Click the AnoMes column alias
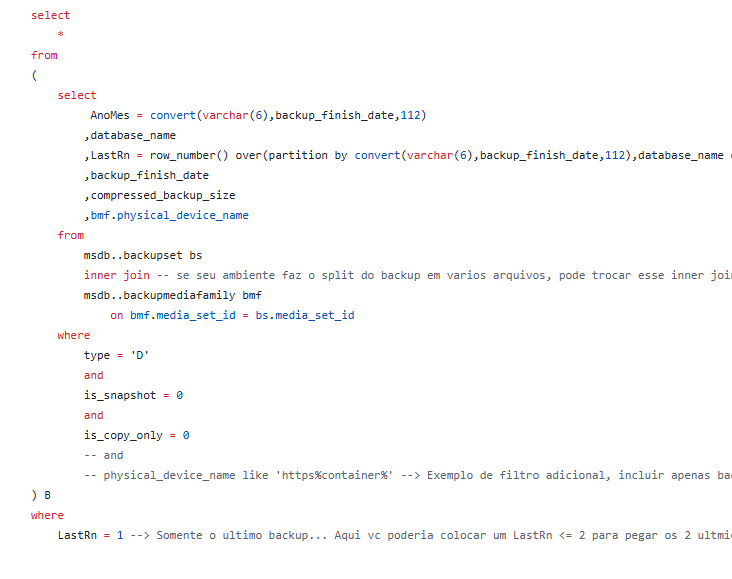Screen dimensions: 732x579 pyautogui.click(x=110, y=116)
